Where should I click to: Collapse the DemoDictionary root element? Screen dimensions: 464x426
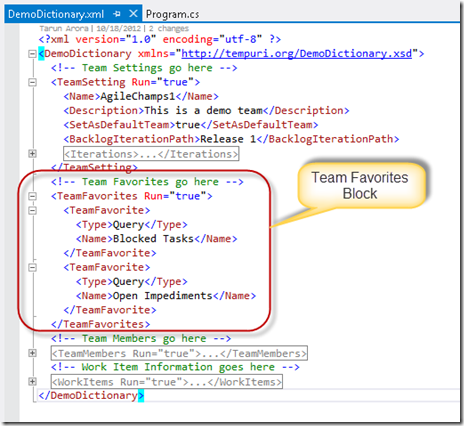[32, 54]
